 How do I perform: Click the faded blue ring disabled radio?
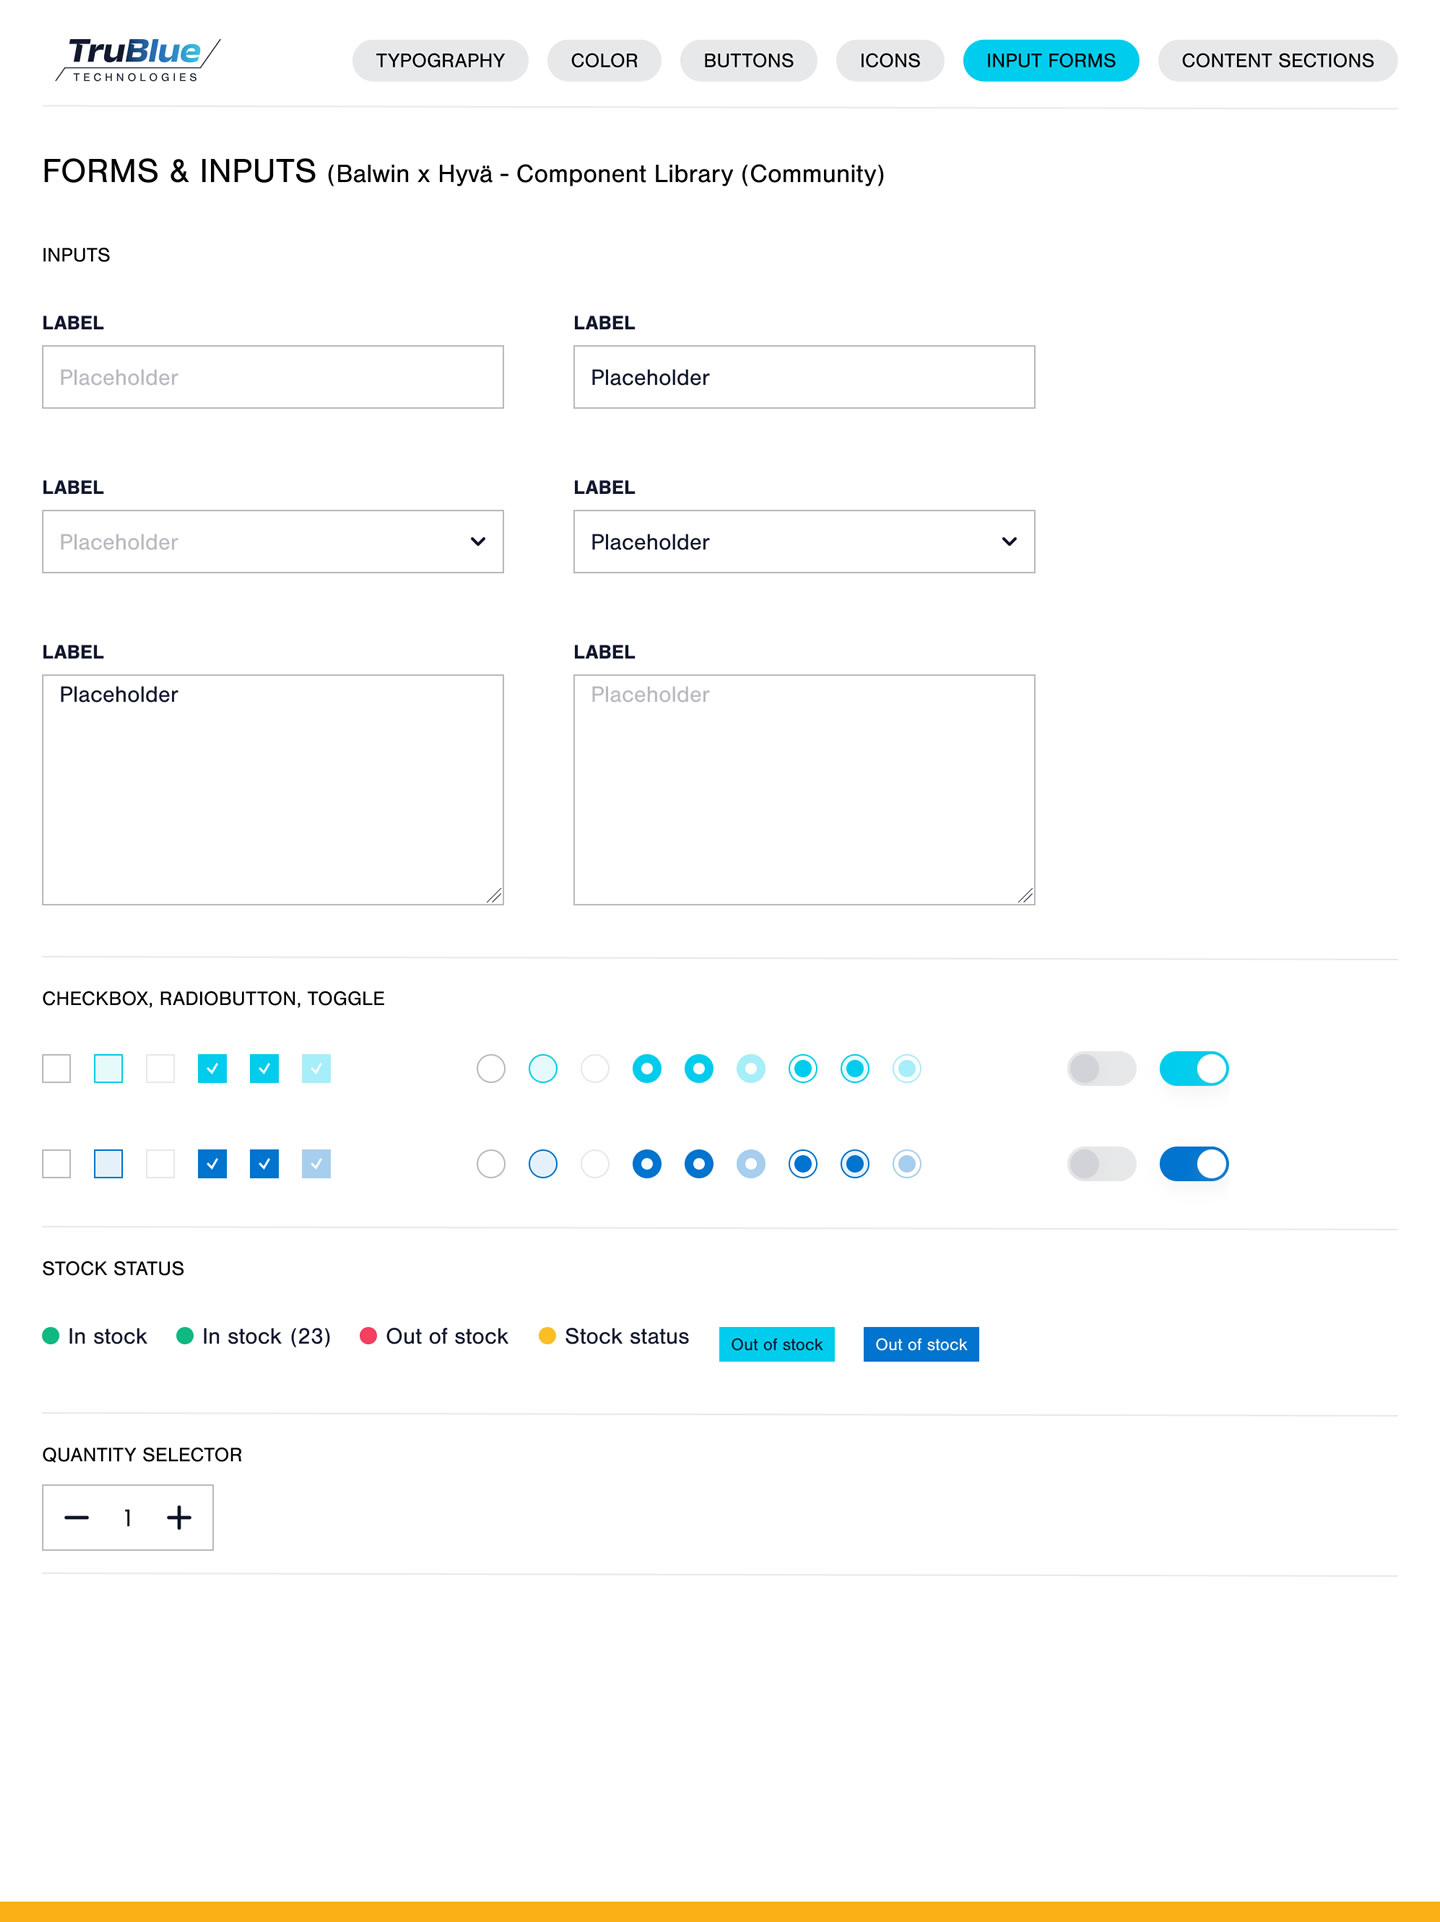(907, 1163)
